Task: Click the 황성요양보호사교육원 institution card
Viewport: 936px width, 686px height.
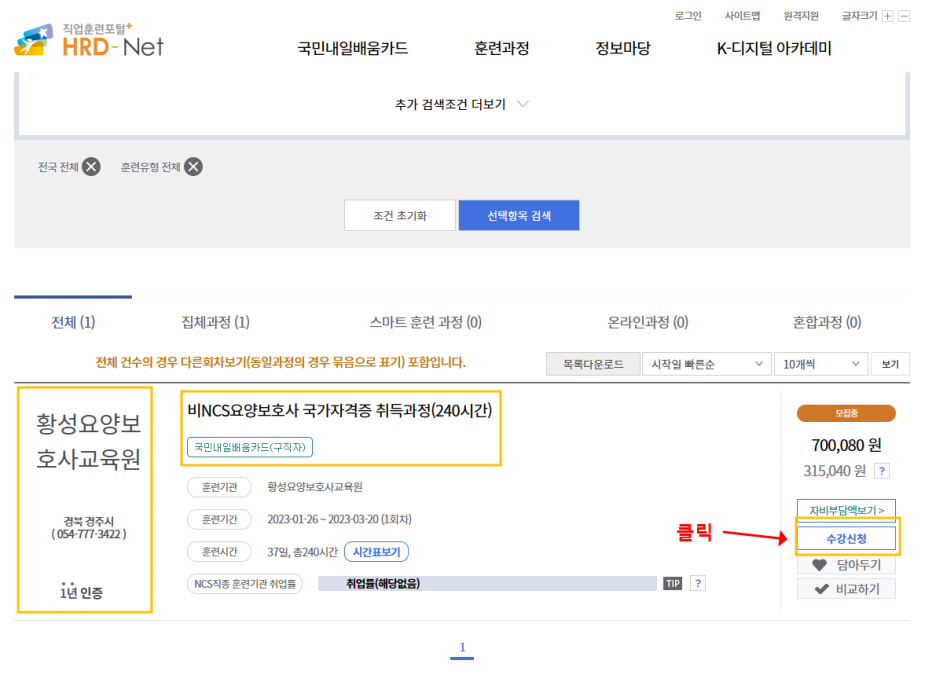Action: point(85,500)
